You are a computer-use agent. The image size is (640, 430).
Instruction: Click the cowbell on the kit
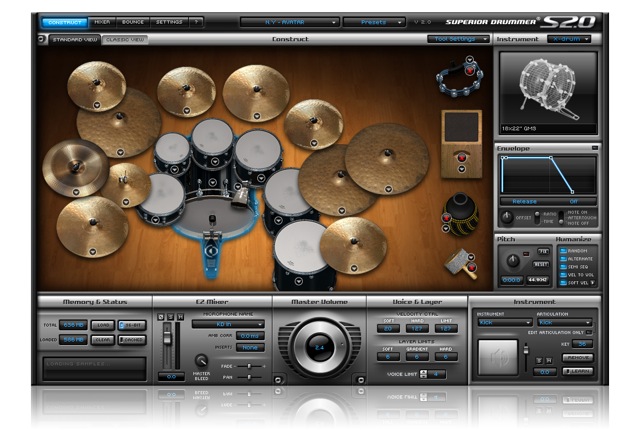click(240, 197)
